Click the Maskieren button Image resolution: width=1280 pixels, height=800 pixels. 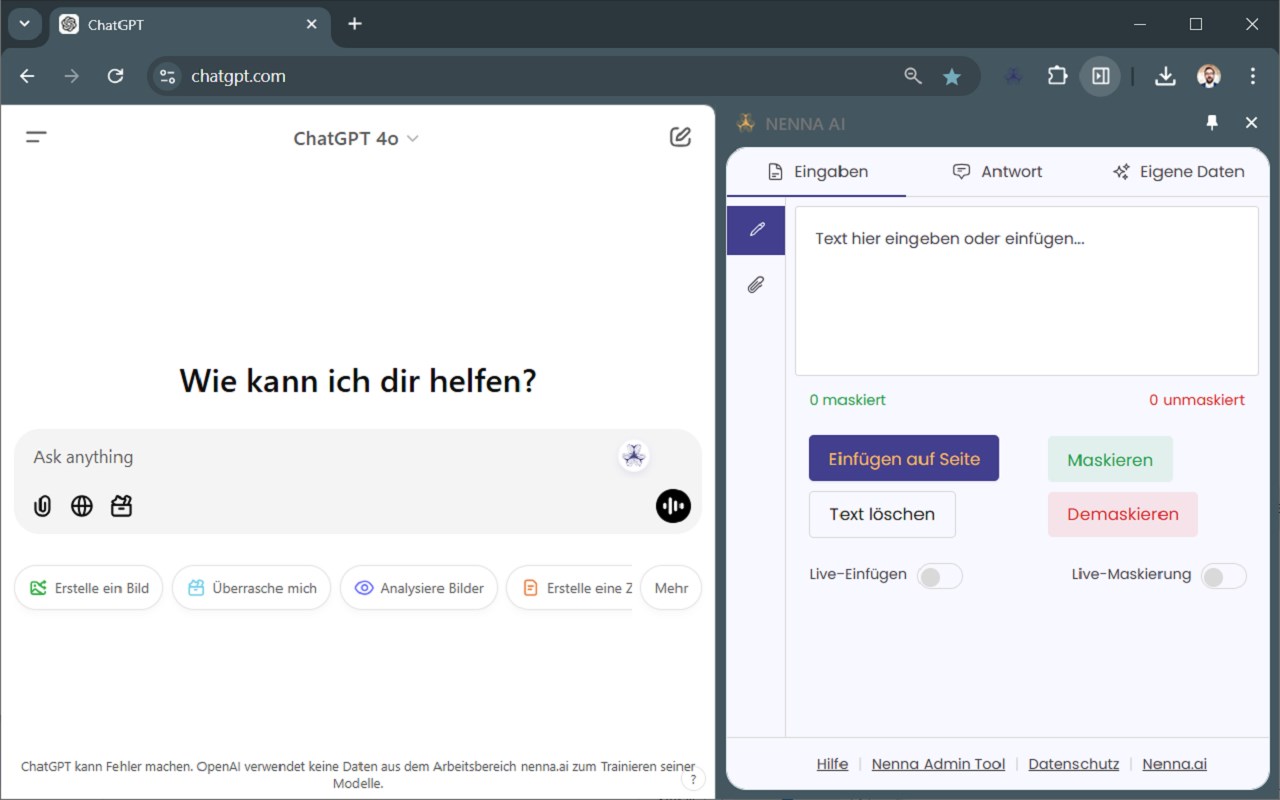coord(1110,460)
